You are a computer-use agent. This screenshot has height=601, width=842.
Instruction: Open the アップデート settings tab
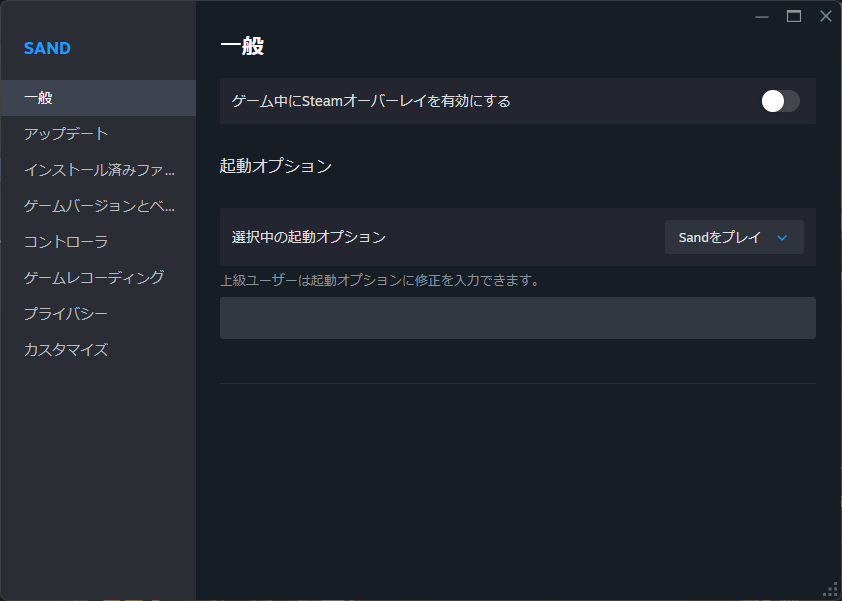(x=98, y=134)
